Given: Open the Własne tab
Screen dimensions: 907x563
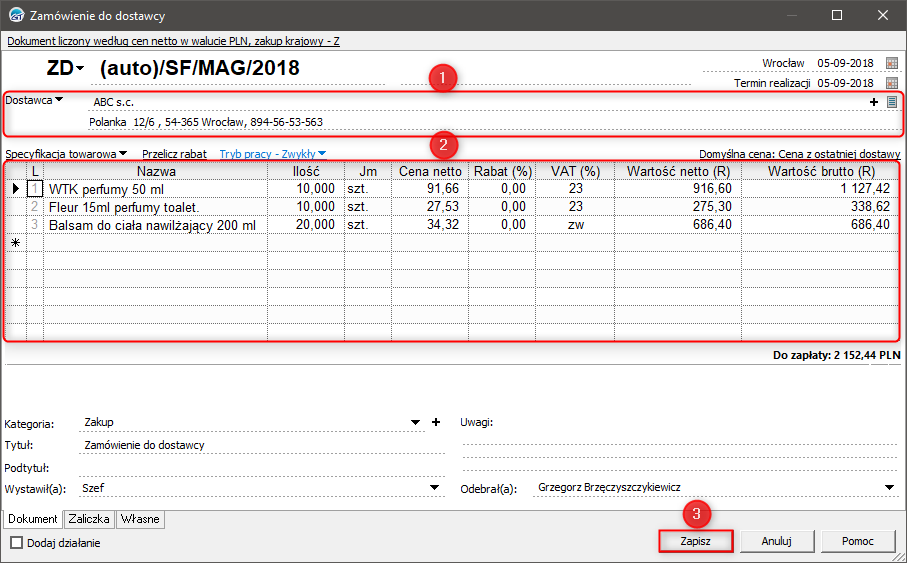Looking at the screenshot, I should coord(140,519).
